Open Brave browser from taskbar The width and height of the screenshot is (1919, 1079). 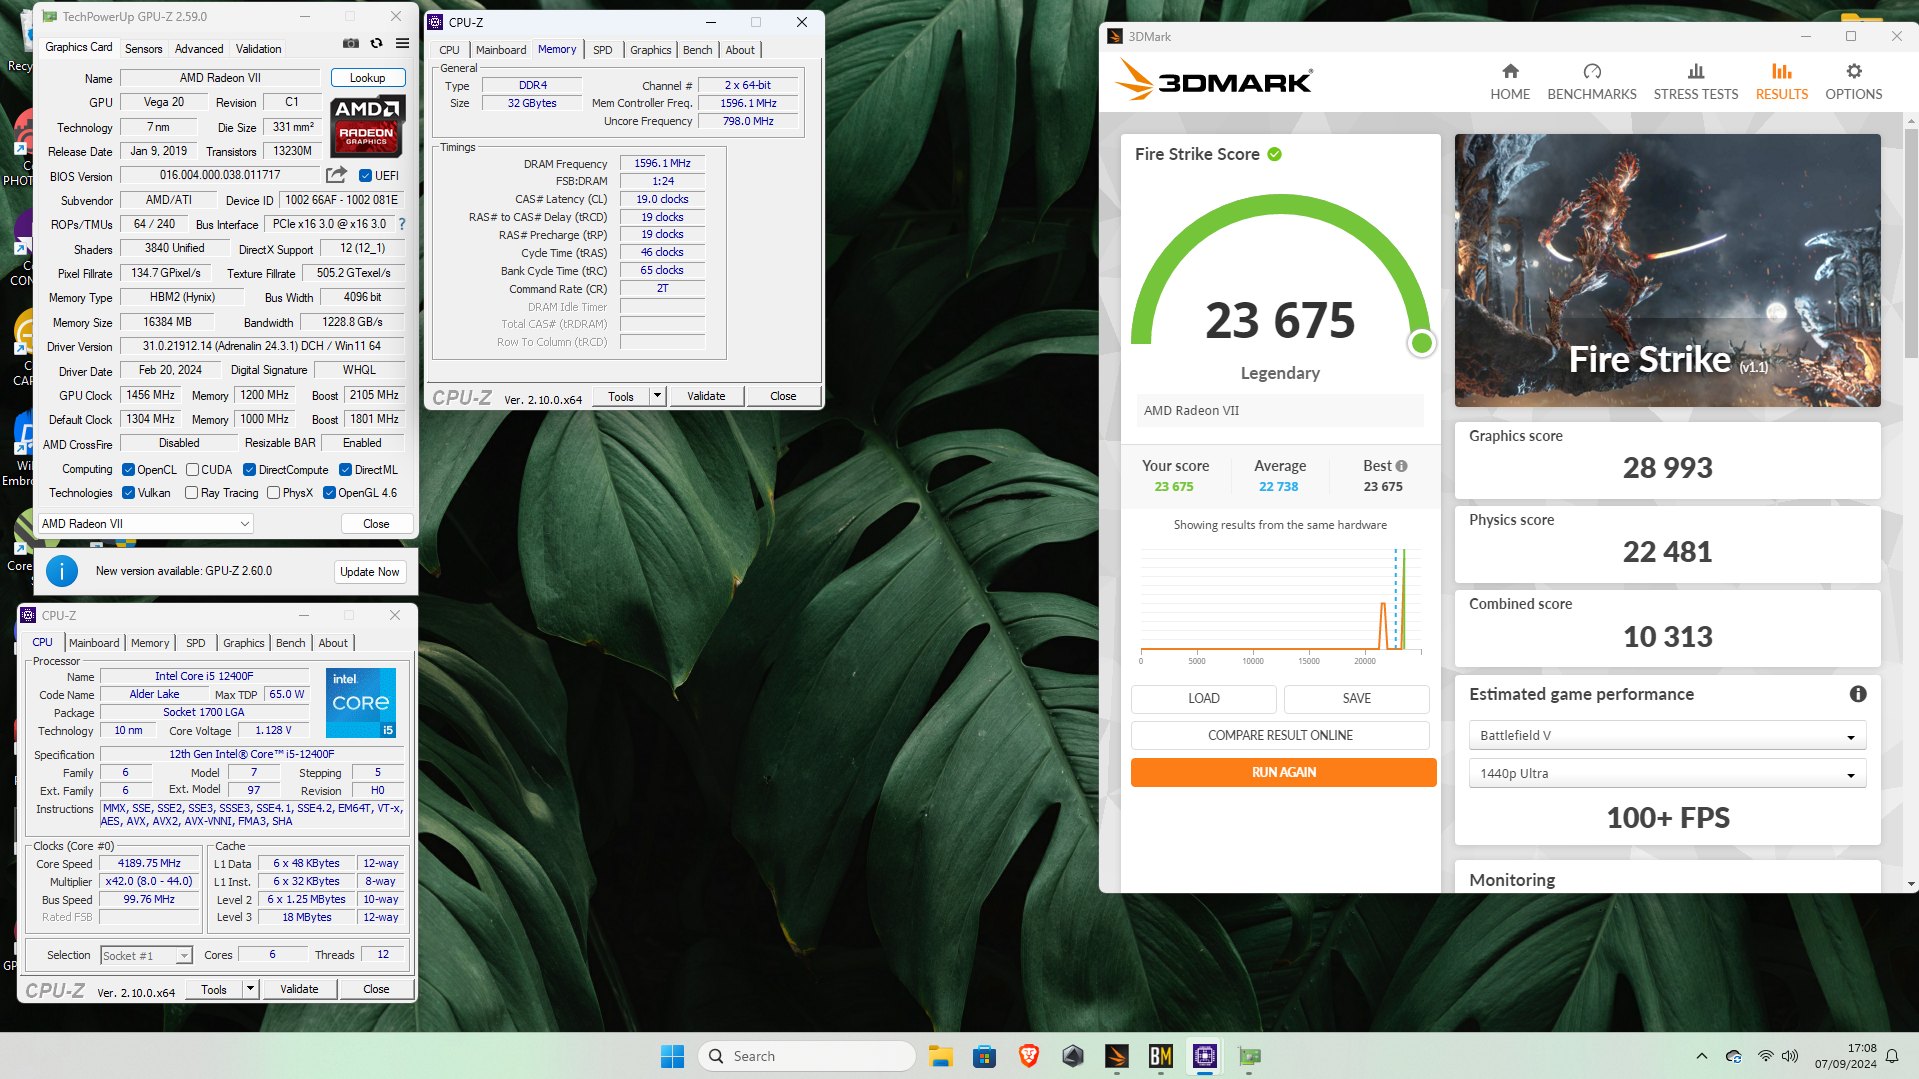click(x=1028, y=1056)
